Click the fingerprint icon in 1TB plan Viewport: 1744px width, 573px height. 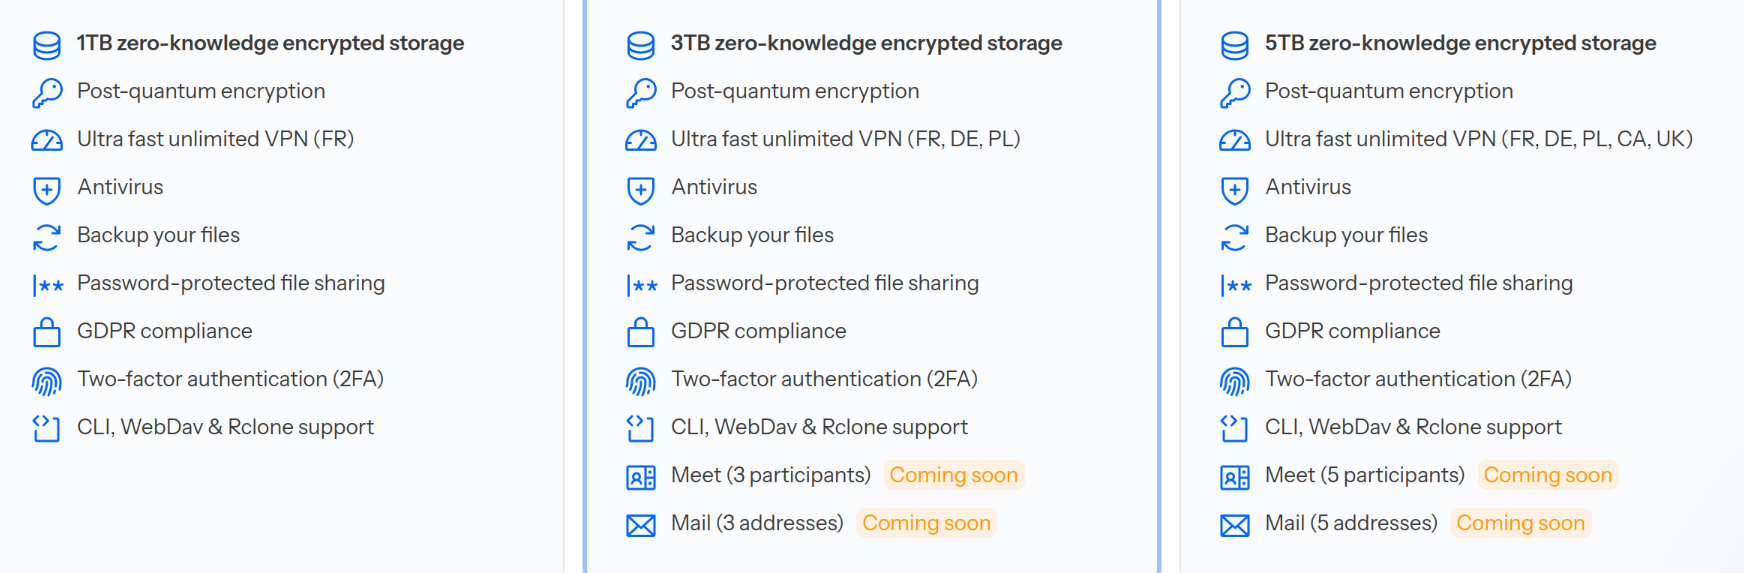coord(47,381)
